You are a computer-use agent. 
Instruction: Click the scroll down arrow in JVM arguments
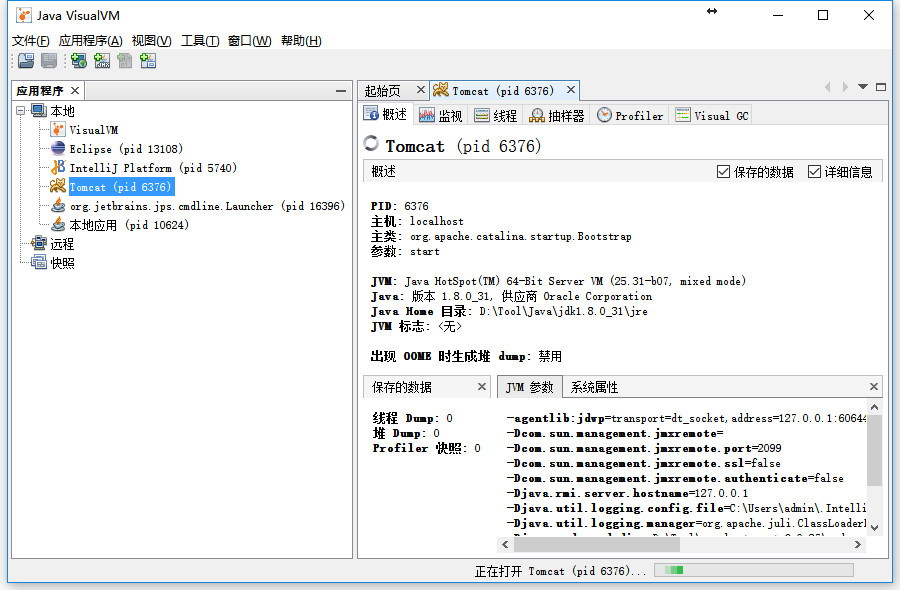click(x=874, y=527)
